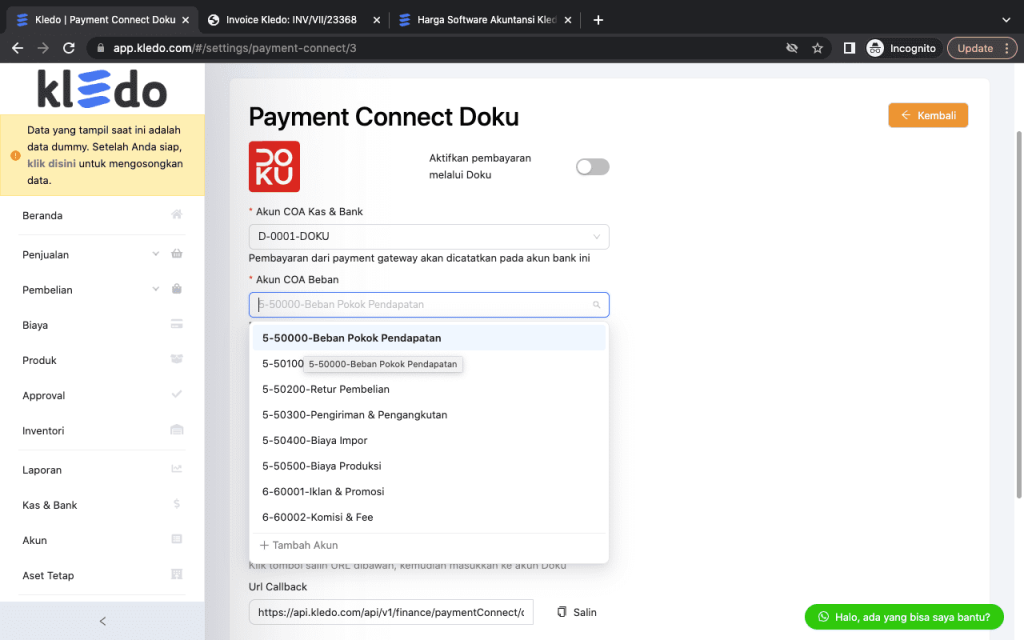Click the klik disini link

(x=52, y=164)
